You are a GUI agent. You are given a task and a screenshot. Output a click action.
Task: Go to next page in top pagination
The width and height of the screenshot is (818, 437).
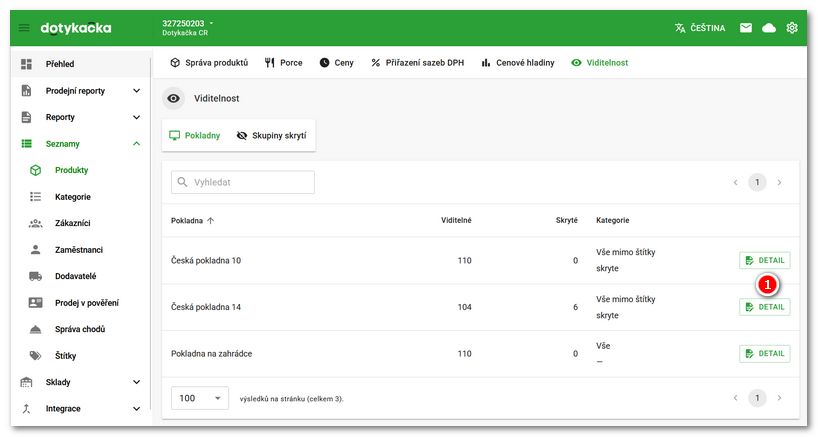(779, 183)
